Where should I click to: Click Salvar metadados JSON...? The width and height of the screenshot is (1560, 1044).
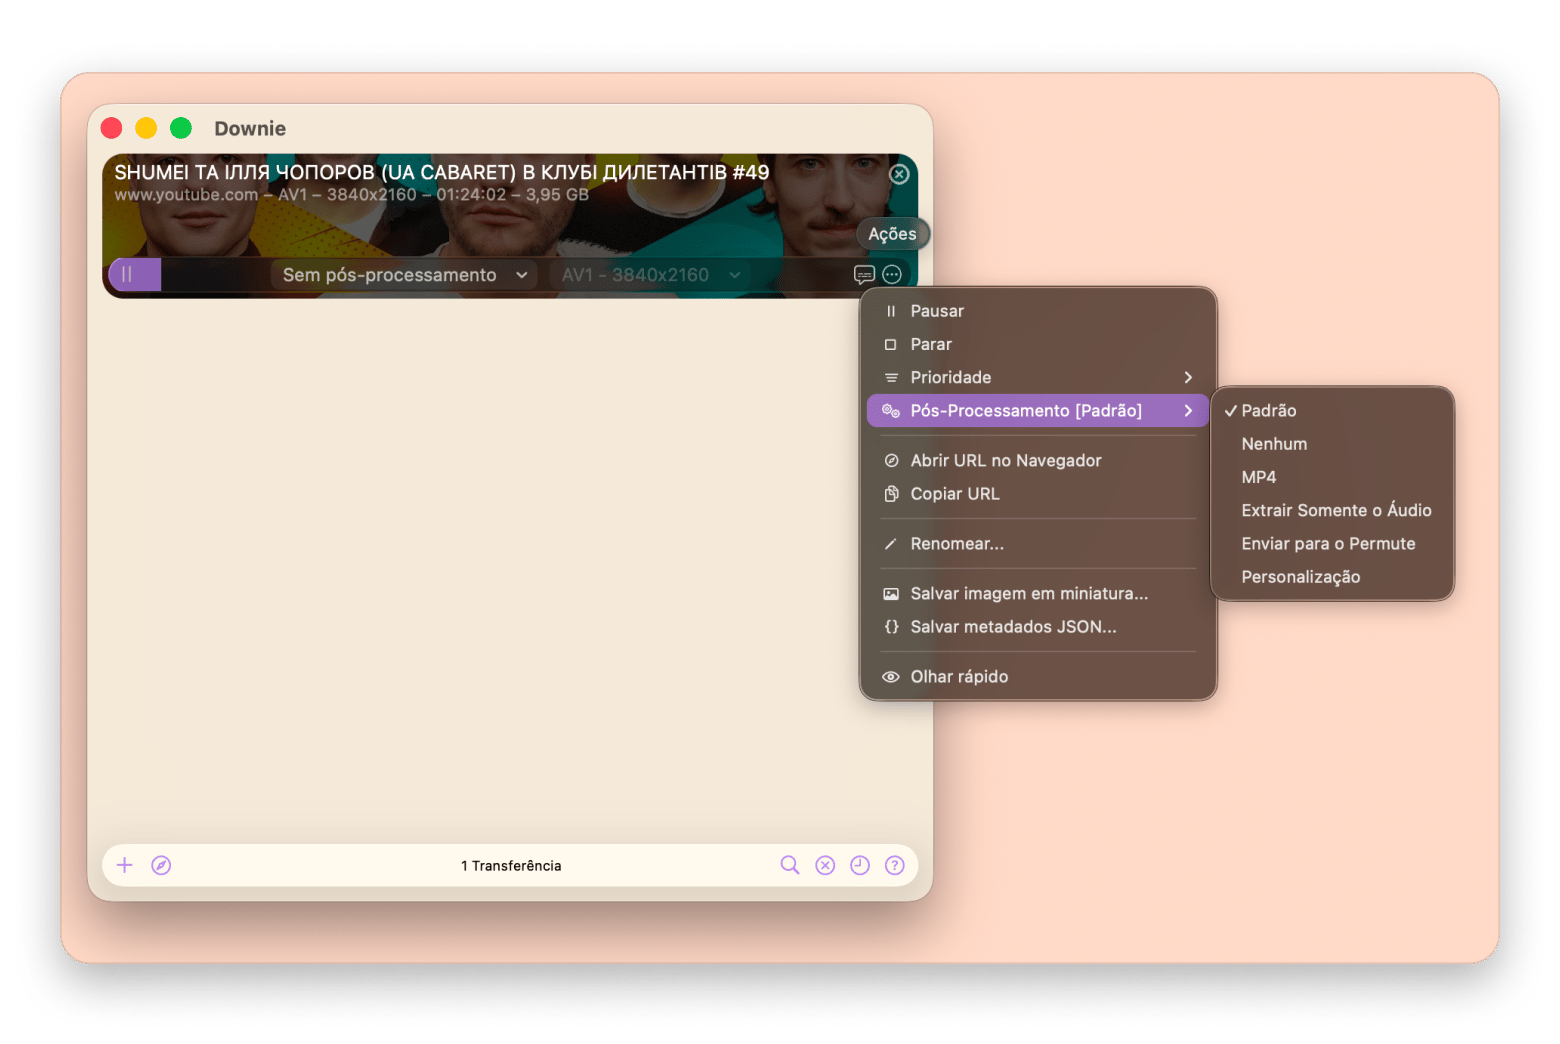(1038, 627)
